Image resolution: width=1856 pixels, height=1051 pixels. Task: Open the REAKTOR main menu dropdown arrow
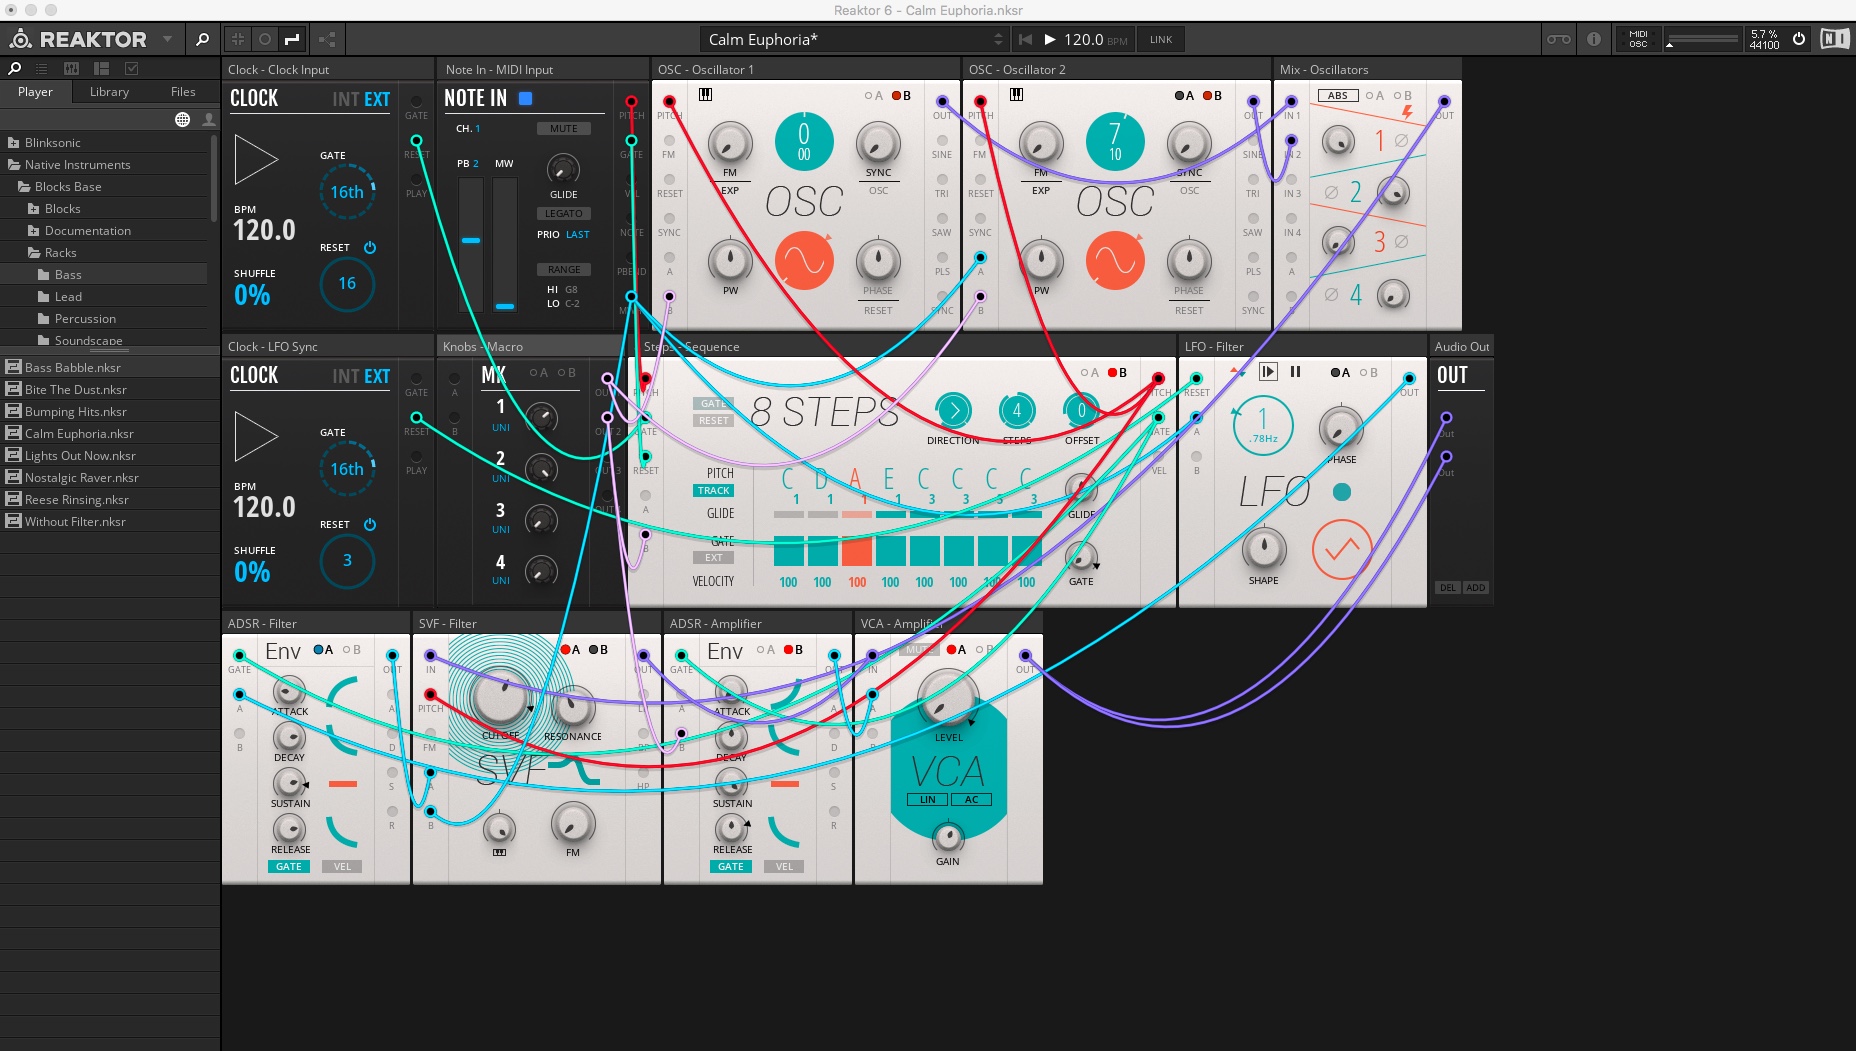167,39
